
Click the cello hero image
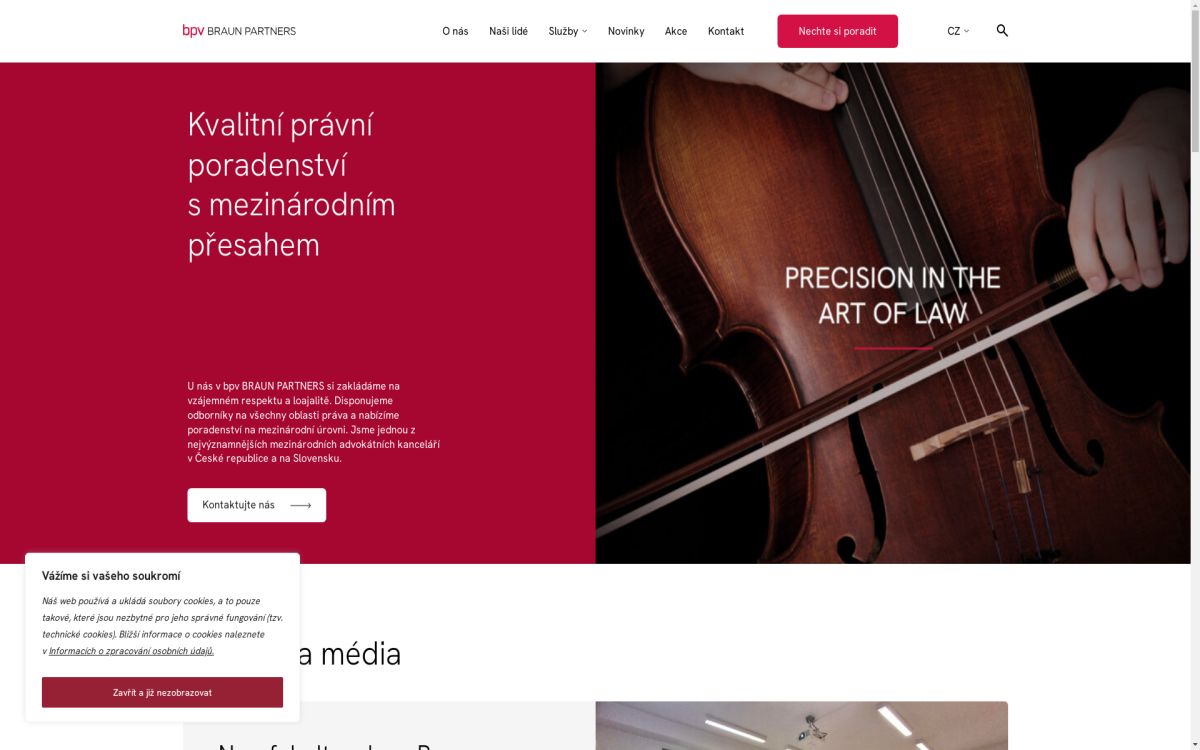click(893, 313)
